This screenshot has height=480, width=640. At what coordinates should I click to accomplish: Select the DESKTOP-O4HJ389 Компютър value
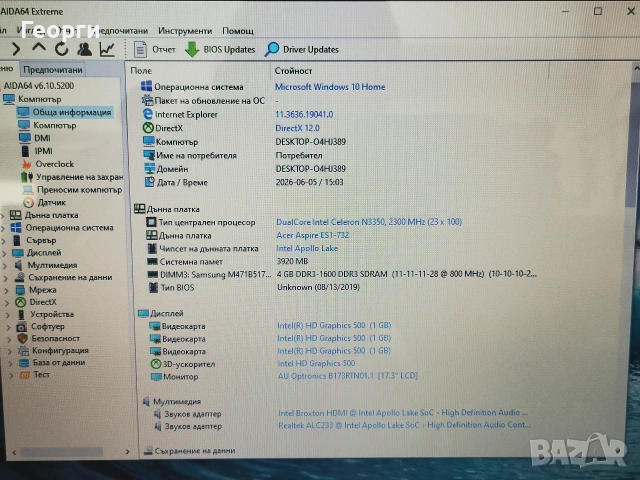[x=310, y=142]
